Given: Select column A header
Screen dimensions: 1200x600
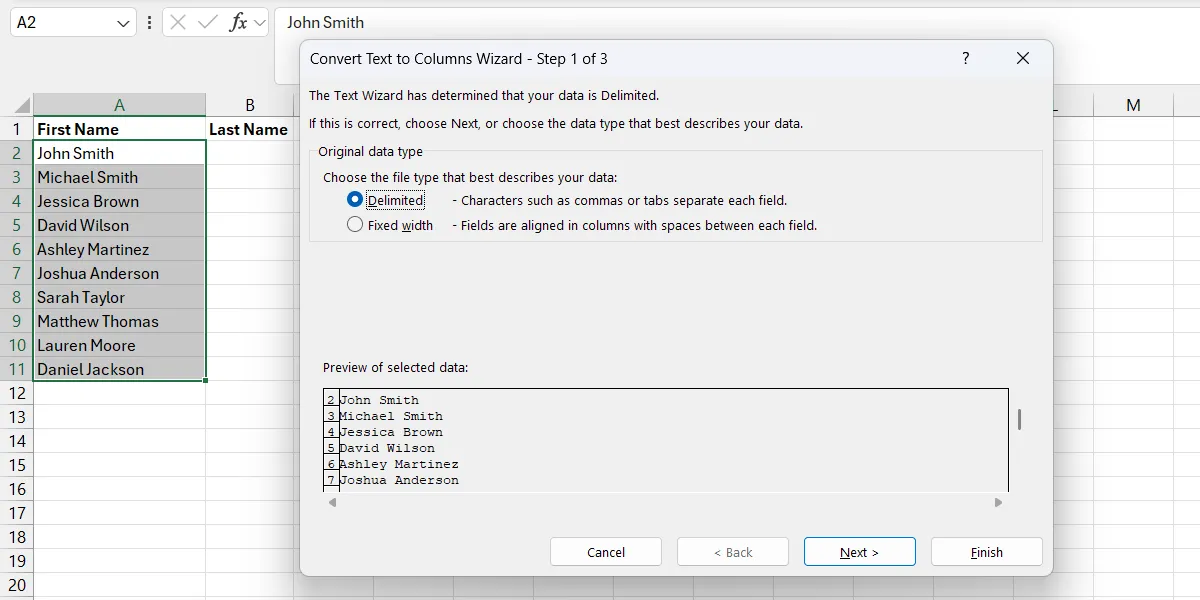Looking at the screenshot, I should [119, 105].
